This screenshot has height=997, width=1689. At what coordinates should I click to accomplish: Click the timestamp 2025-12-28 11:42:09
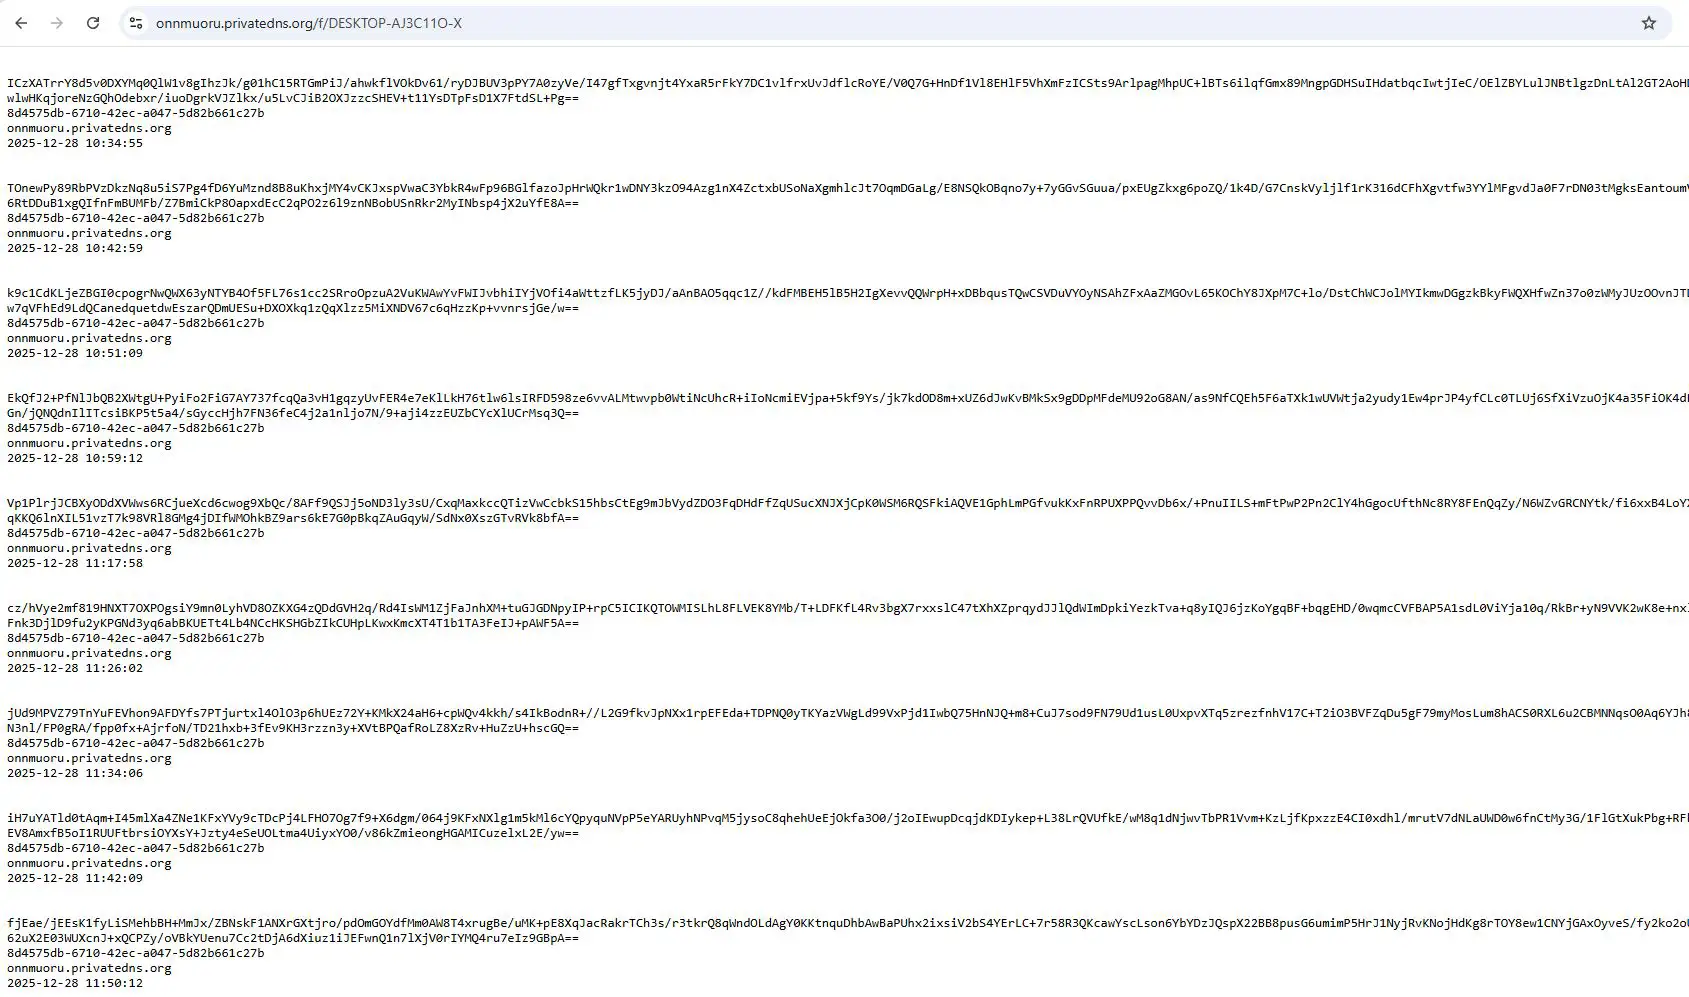[x=75, y=878]
